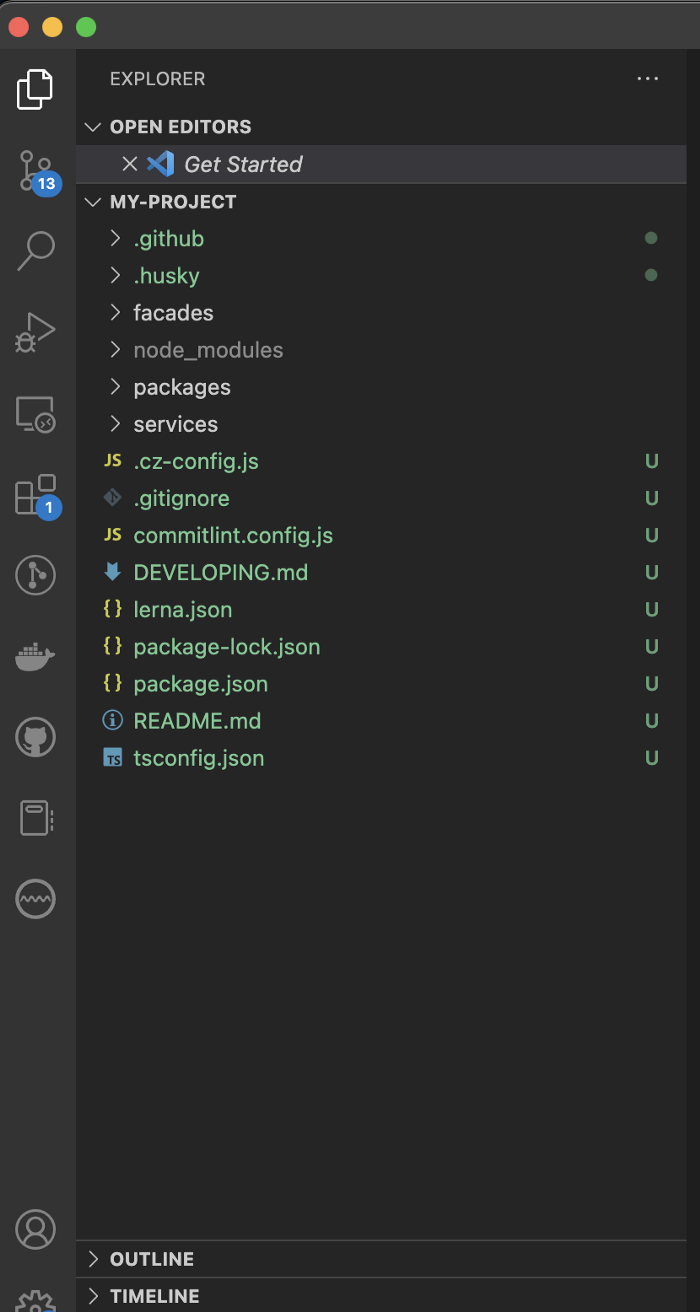Viewport: 700px width, 1312px height.
Task: Open the README.md file
Action: point(197,721)
